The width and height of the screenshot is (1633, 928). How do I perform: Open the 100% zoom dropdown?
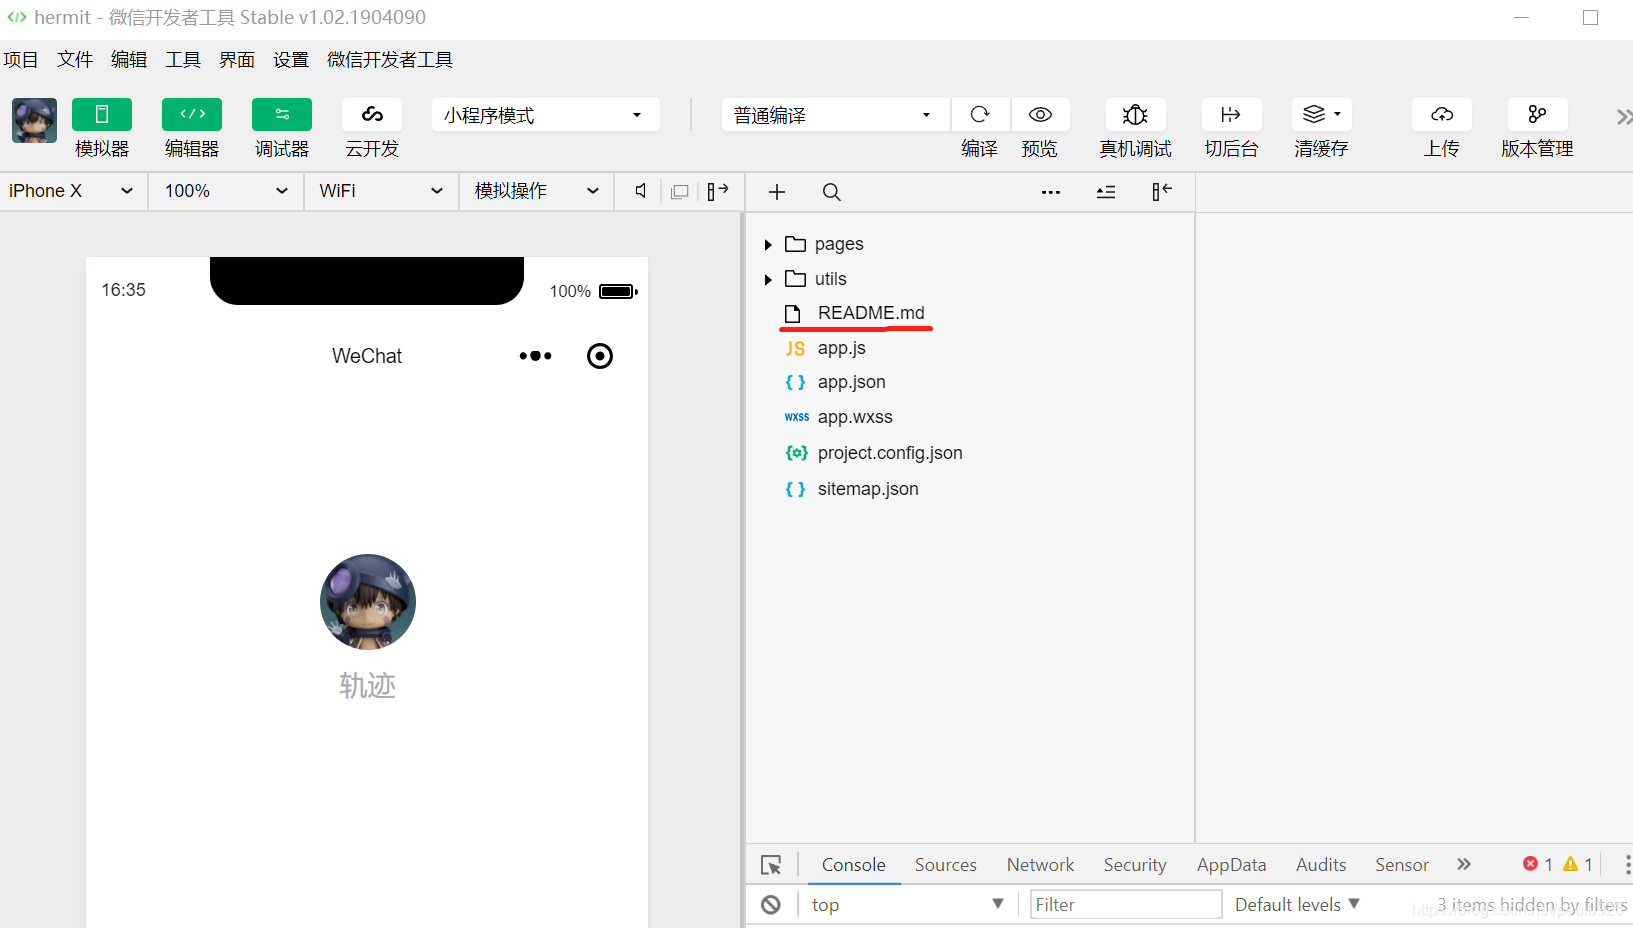point(226,191)
